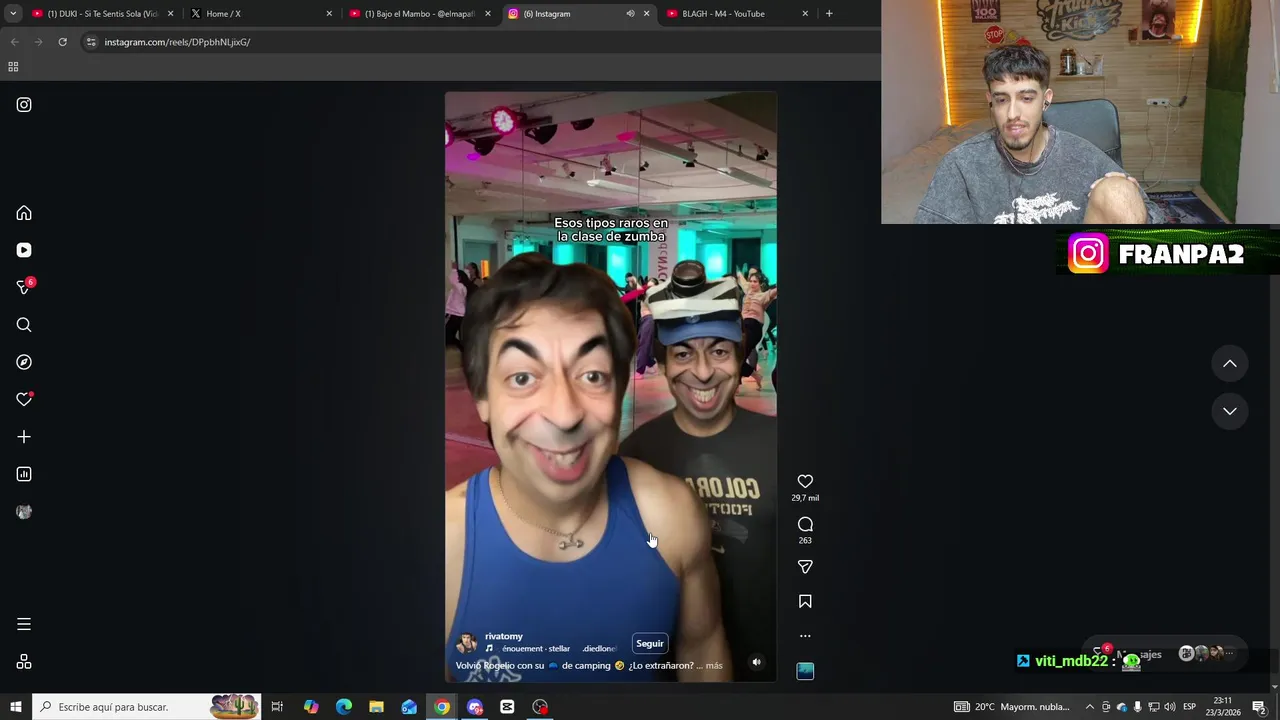Go to previous reel with up chevron
Viewport: 1280px width, 720px height.
pos(1230,364)
